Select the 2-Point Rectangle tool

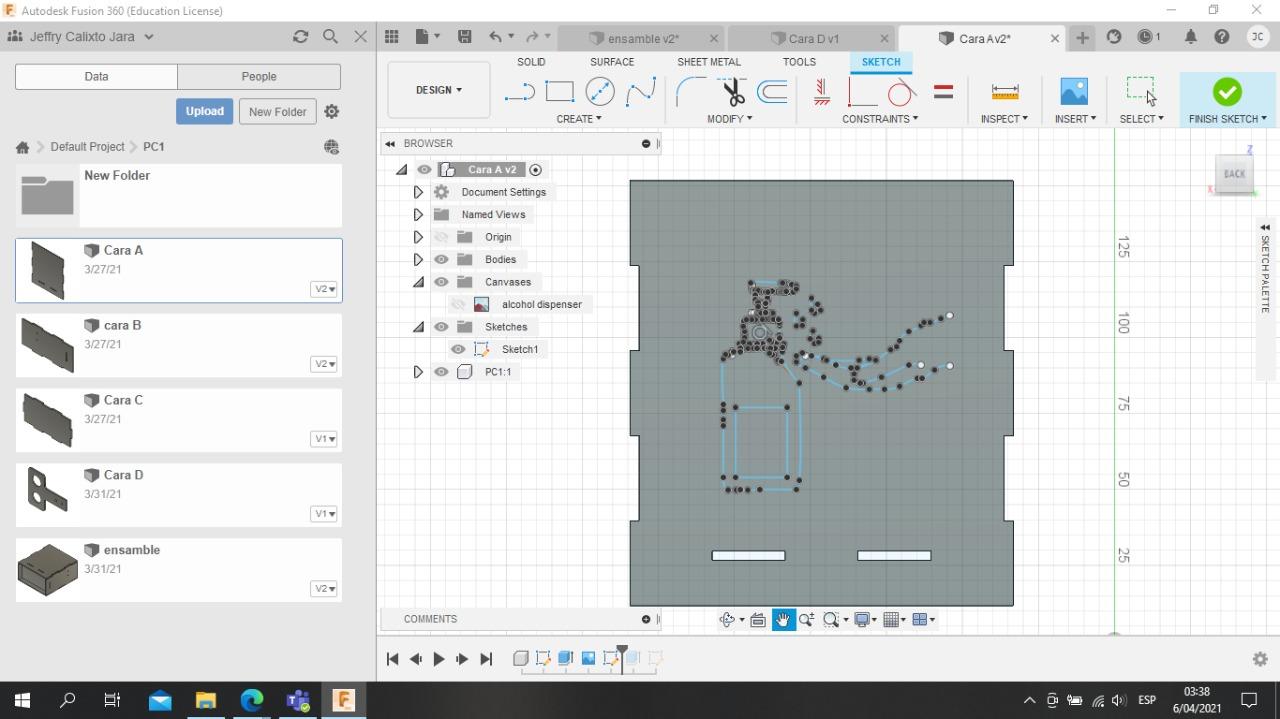(x=559, y=92)
